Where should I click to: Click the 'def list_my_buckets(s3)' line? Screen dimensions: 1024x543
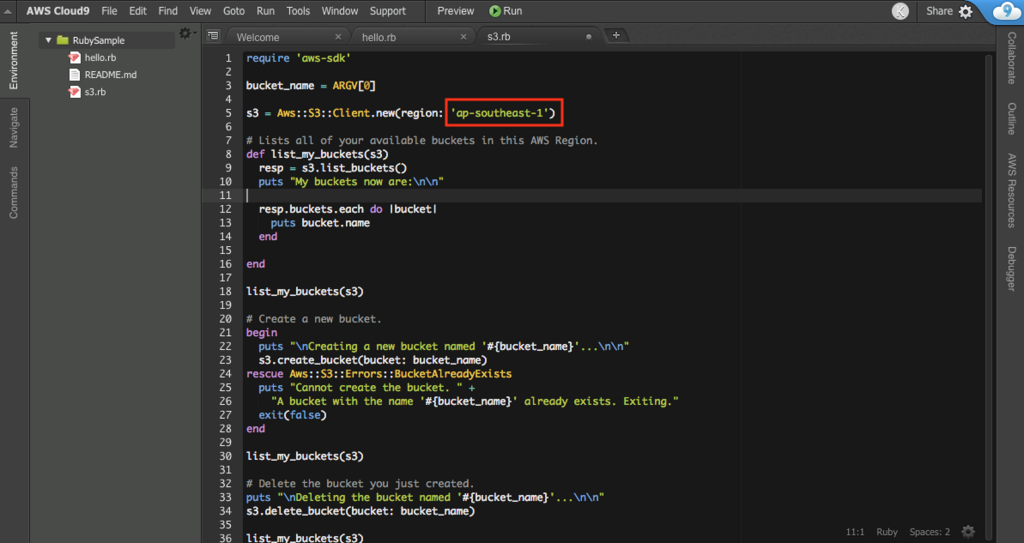pyautogui.click(x=317, y=154)
